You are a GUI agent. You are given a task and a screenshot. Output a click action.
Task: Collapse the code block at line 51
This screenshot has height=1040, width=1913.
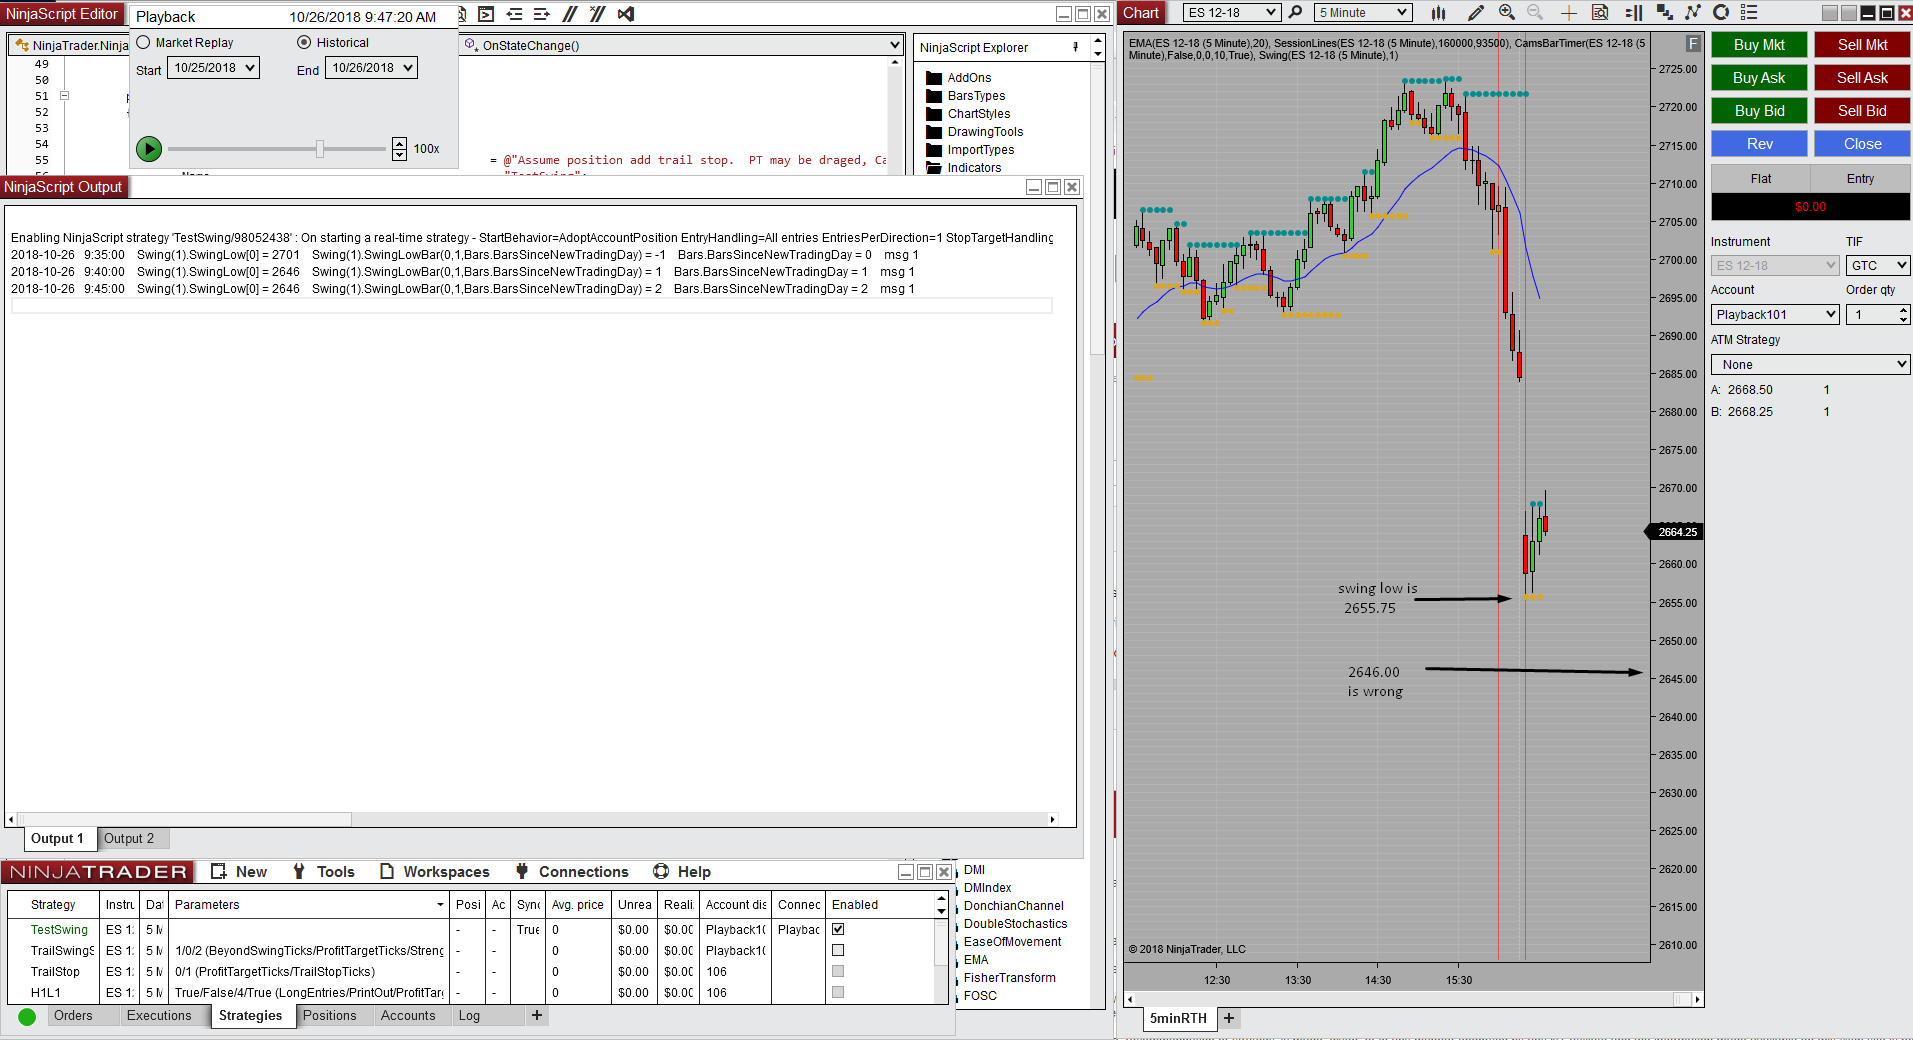(x=64, y=96)
